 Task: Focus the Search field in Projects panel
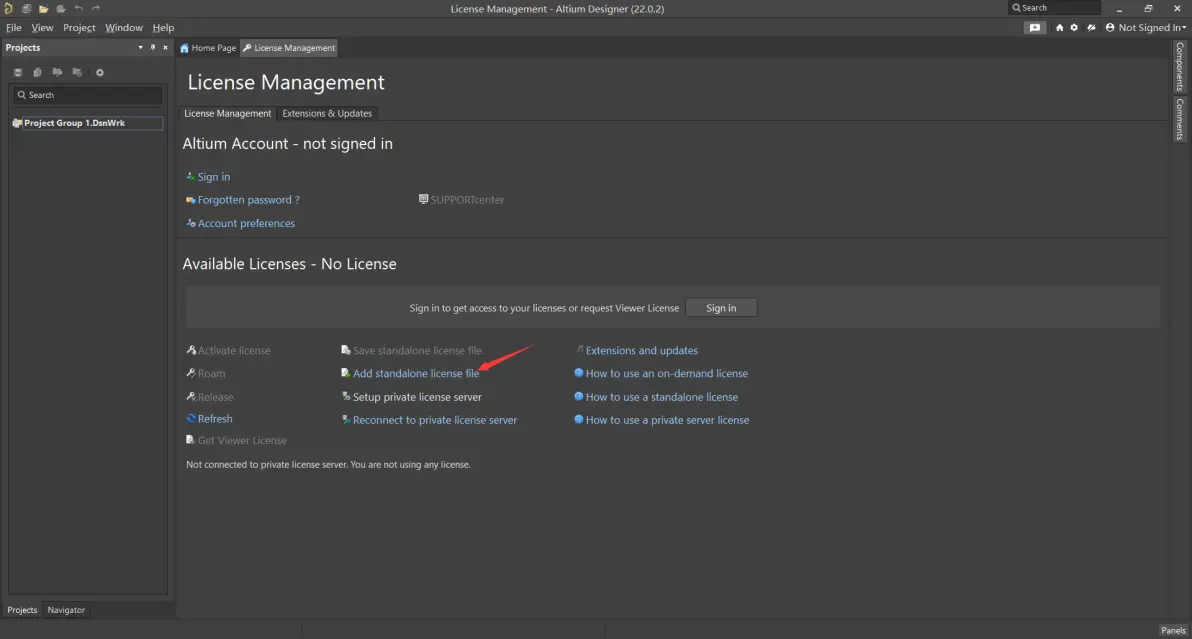[x=87, y=95]
